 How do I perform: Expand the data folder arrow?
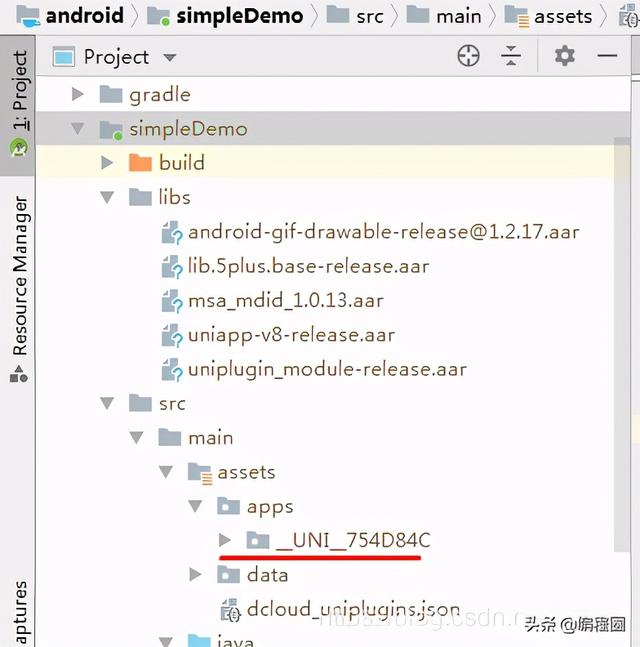click(x=195, y=574)
